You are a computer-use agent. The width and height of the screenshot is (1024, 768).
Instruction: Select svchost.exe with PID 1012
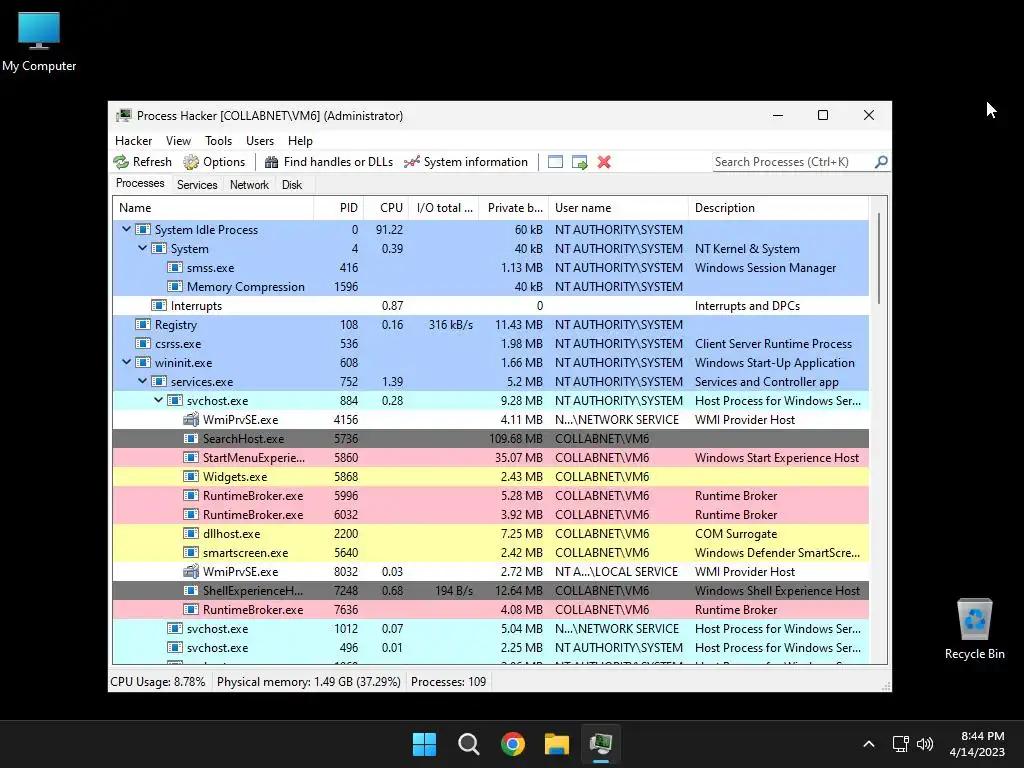coord(490,628)
